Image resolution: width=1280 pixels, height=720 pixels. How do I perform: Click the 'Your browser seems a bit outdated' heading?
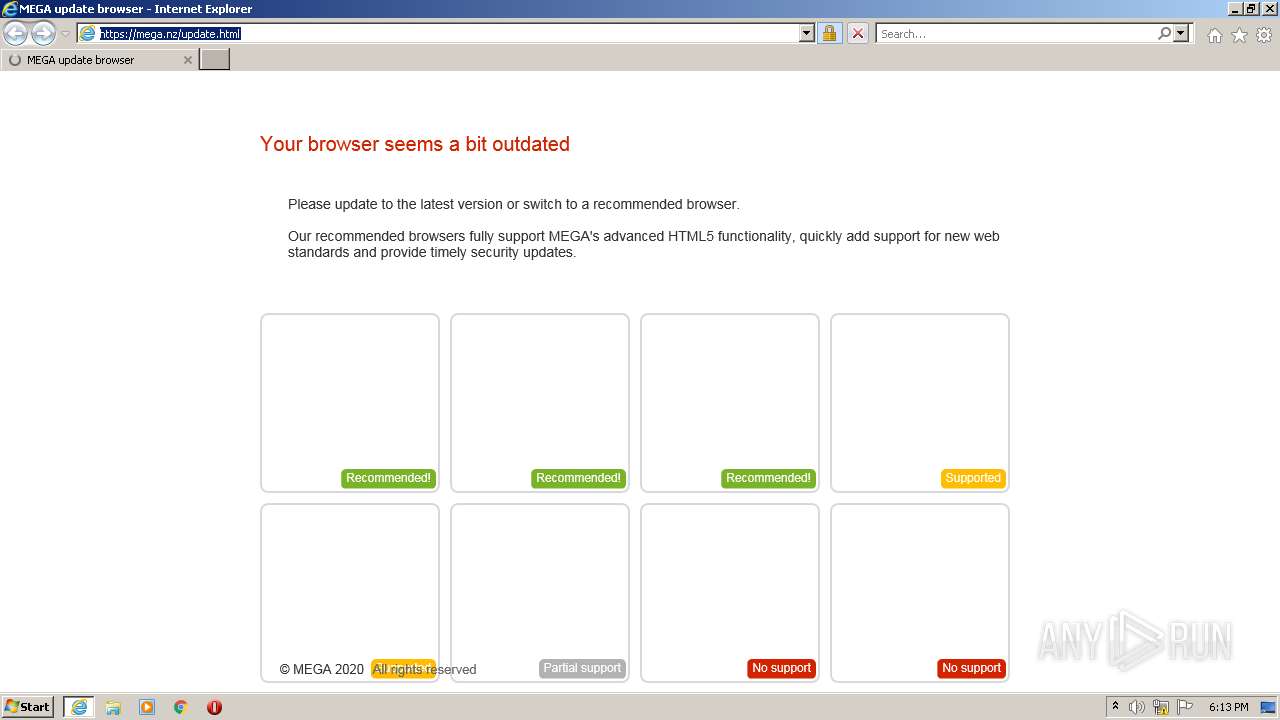pyautogui.click(x=415, y=144)
